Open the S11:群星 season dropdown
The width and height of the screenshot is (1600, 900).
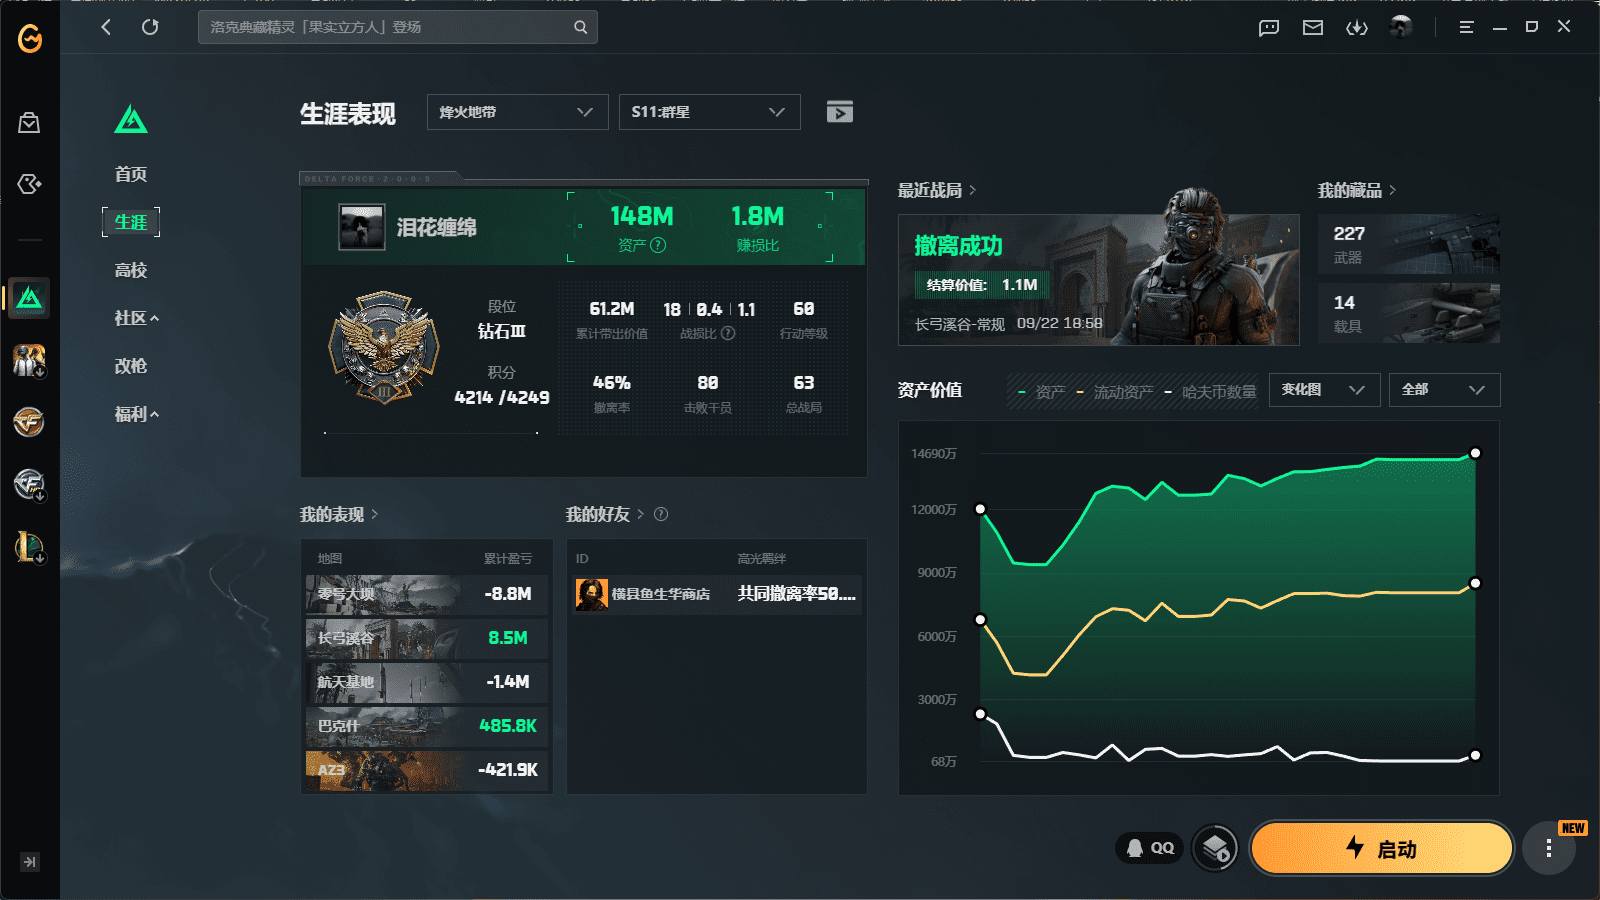click(x=710, y=112)
